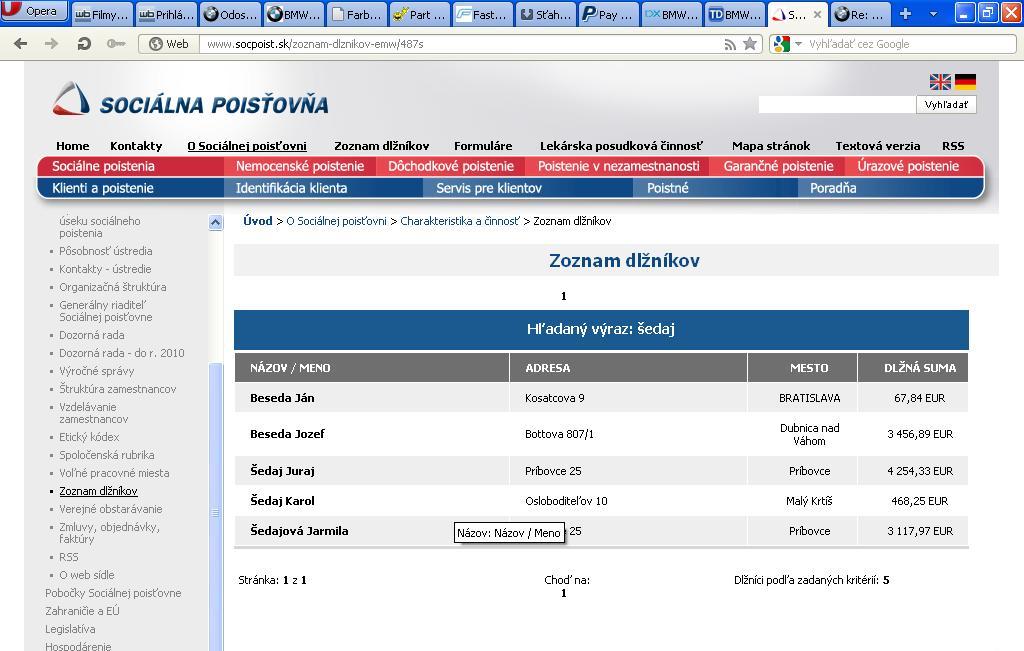Open Voľné pracovné miesta sidebar link
The width and height of the screenshot is (1024, 651).
tap(114, 473)
